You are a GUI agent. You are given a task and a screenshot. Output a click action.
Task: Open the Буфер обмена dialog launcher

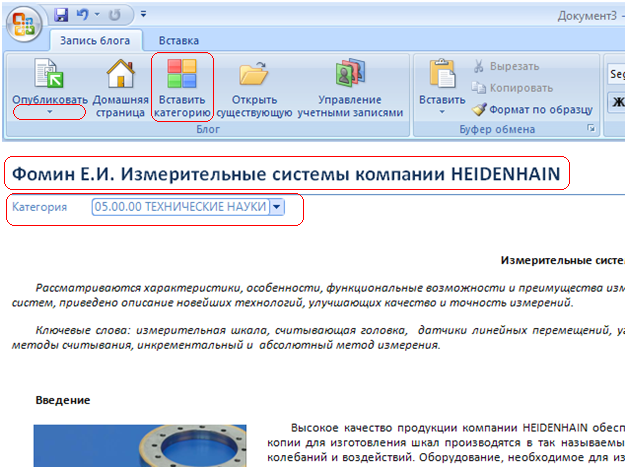[591, 128]
